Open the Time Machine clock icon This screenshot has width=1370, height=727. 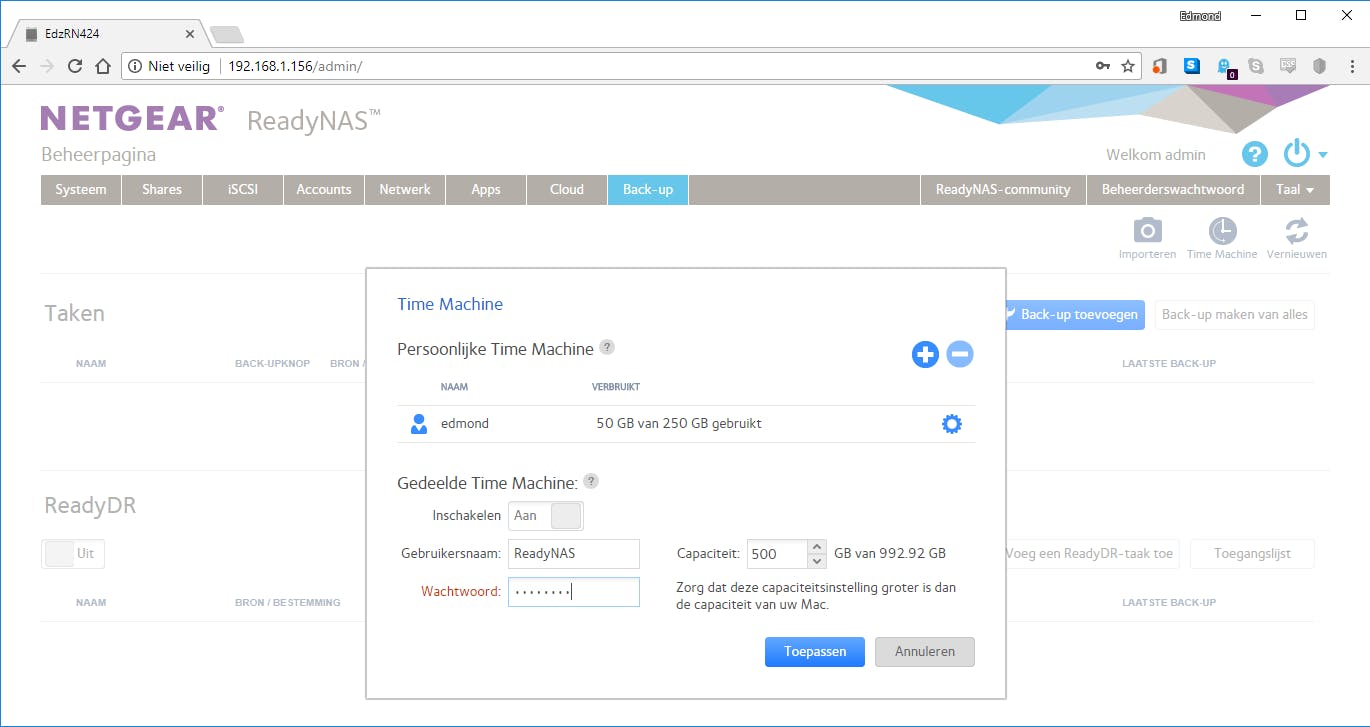(x=1221, y=231)
